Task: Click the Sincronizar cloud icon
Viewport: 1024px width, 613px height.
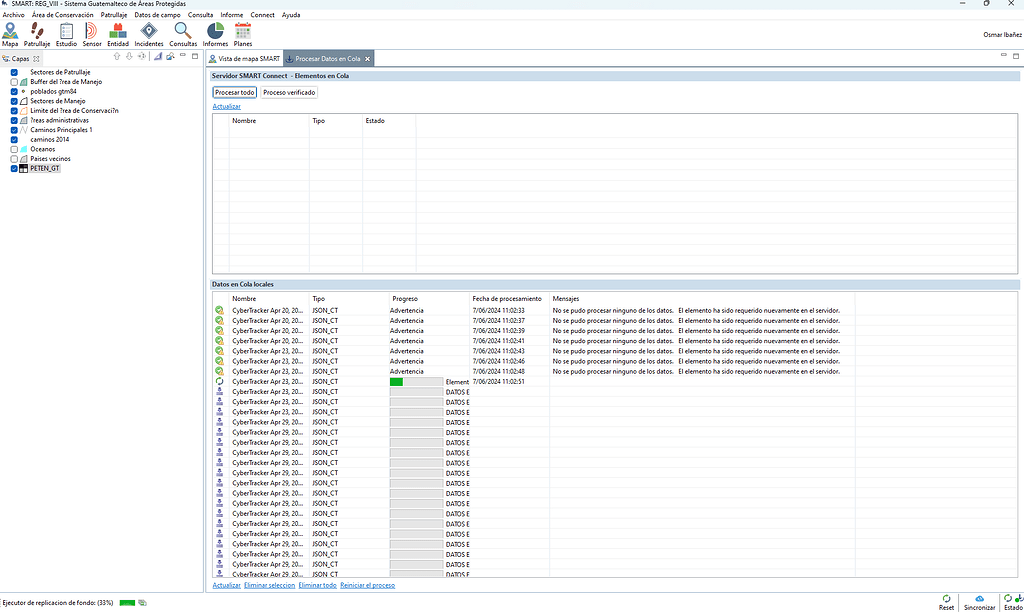Action: point(979,599)
